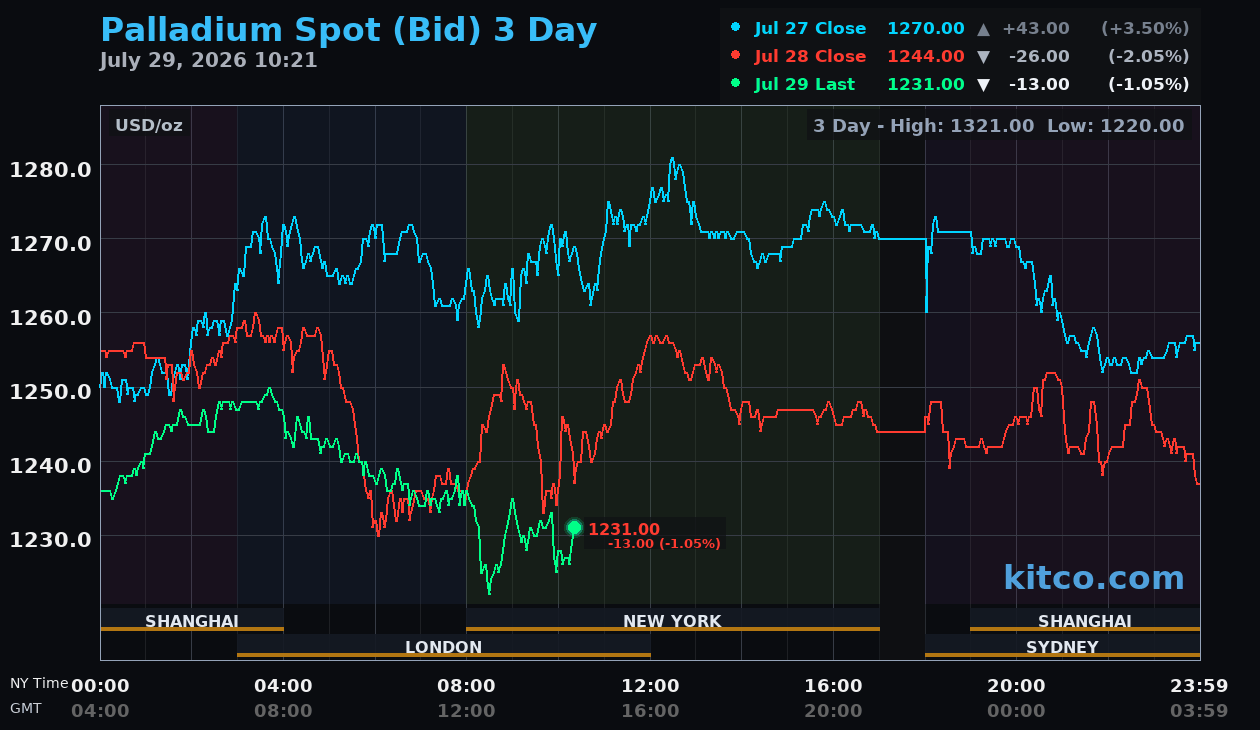Click the kitco.com logo

pyautogui.click(x=1094, y=578)
